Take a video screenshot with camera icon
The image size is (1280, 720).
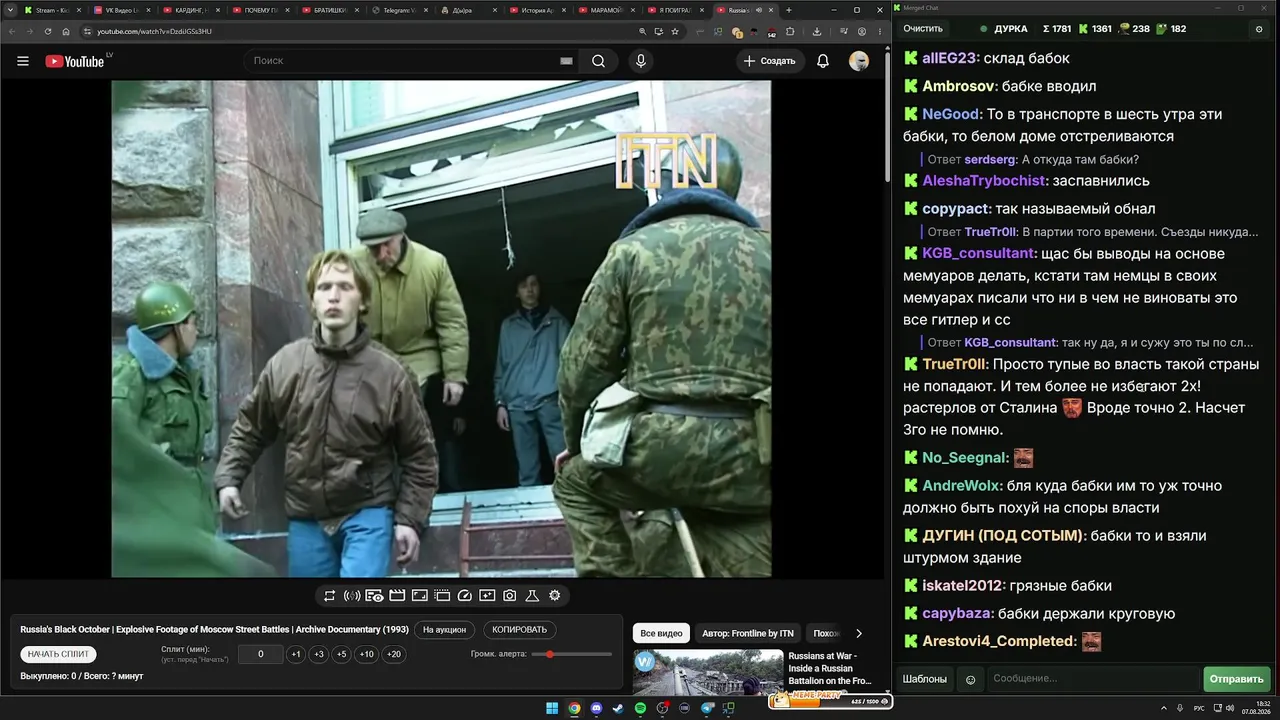point(509,596)
